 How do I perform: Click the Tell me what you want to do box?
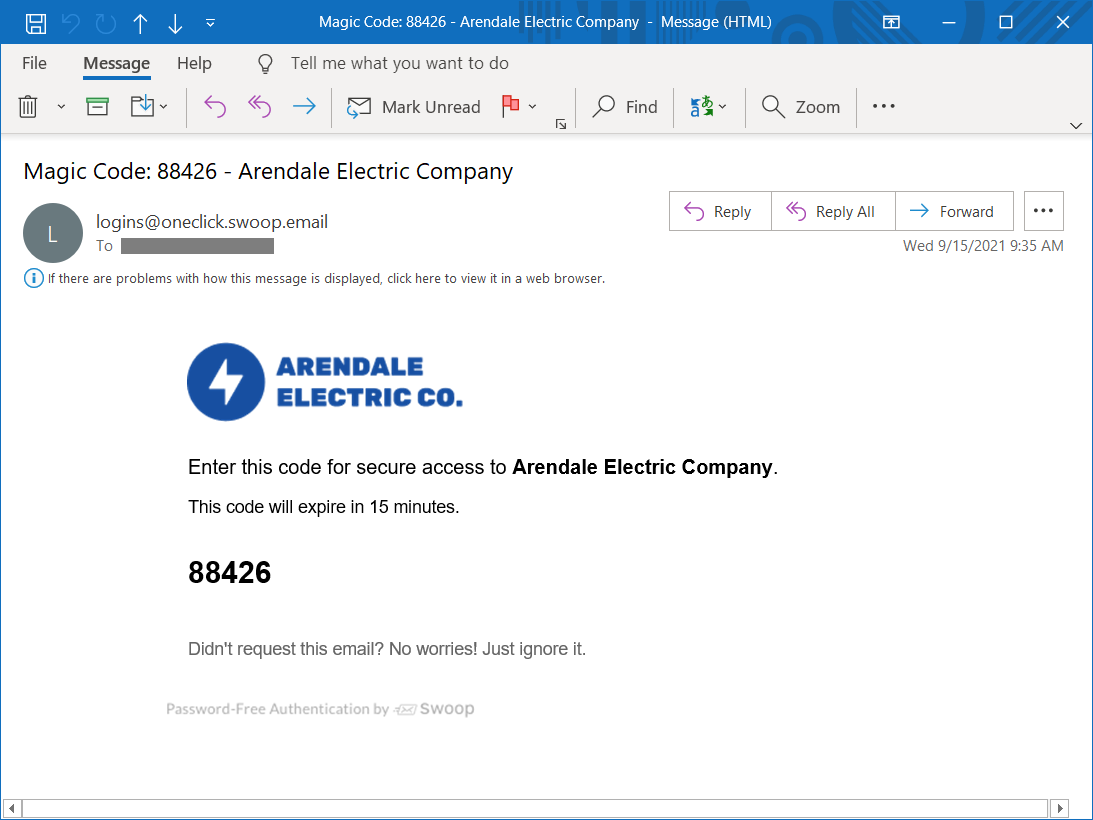399,63
